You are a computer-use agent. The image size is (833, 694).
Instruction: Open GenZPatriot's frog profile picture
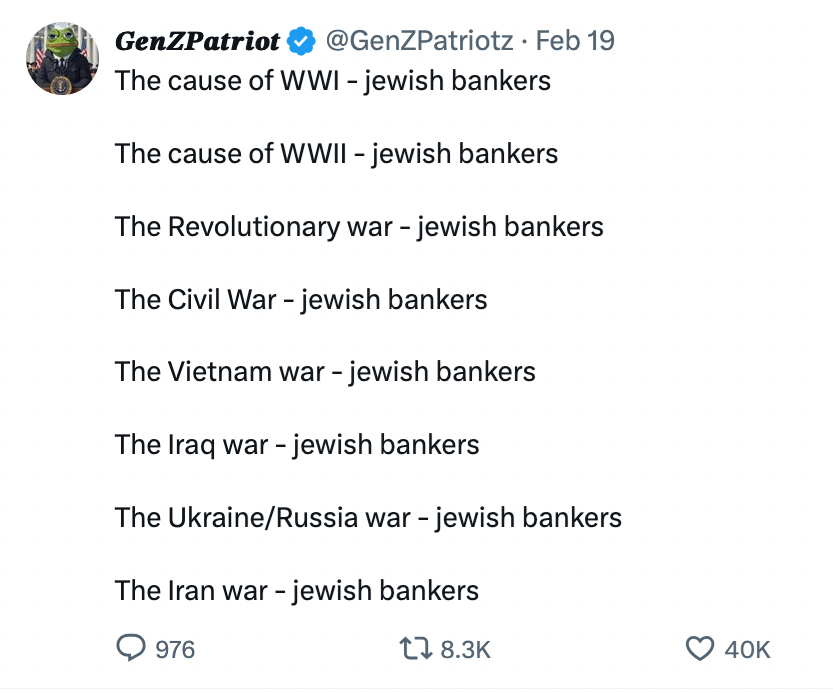pyautogui.click(x=62, y=60)
